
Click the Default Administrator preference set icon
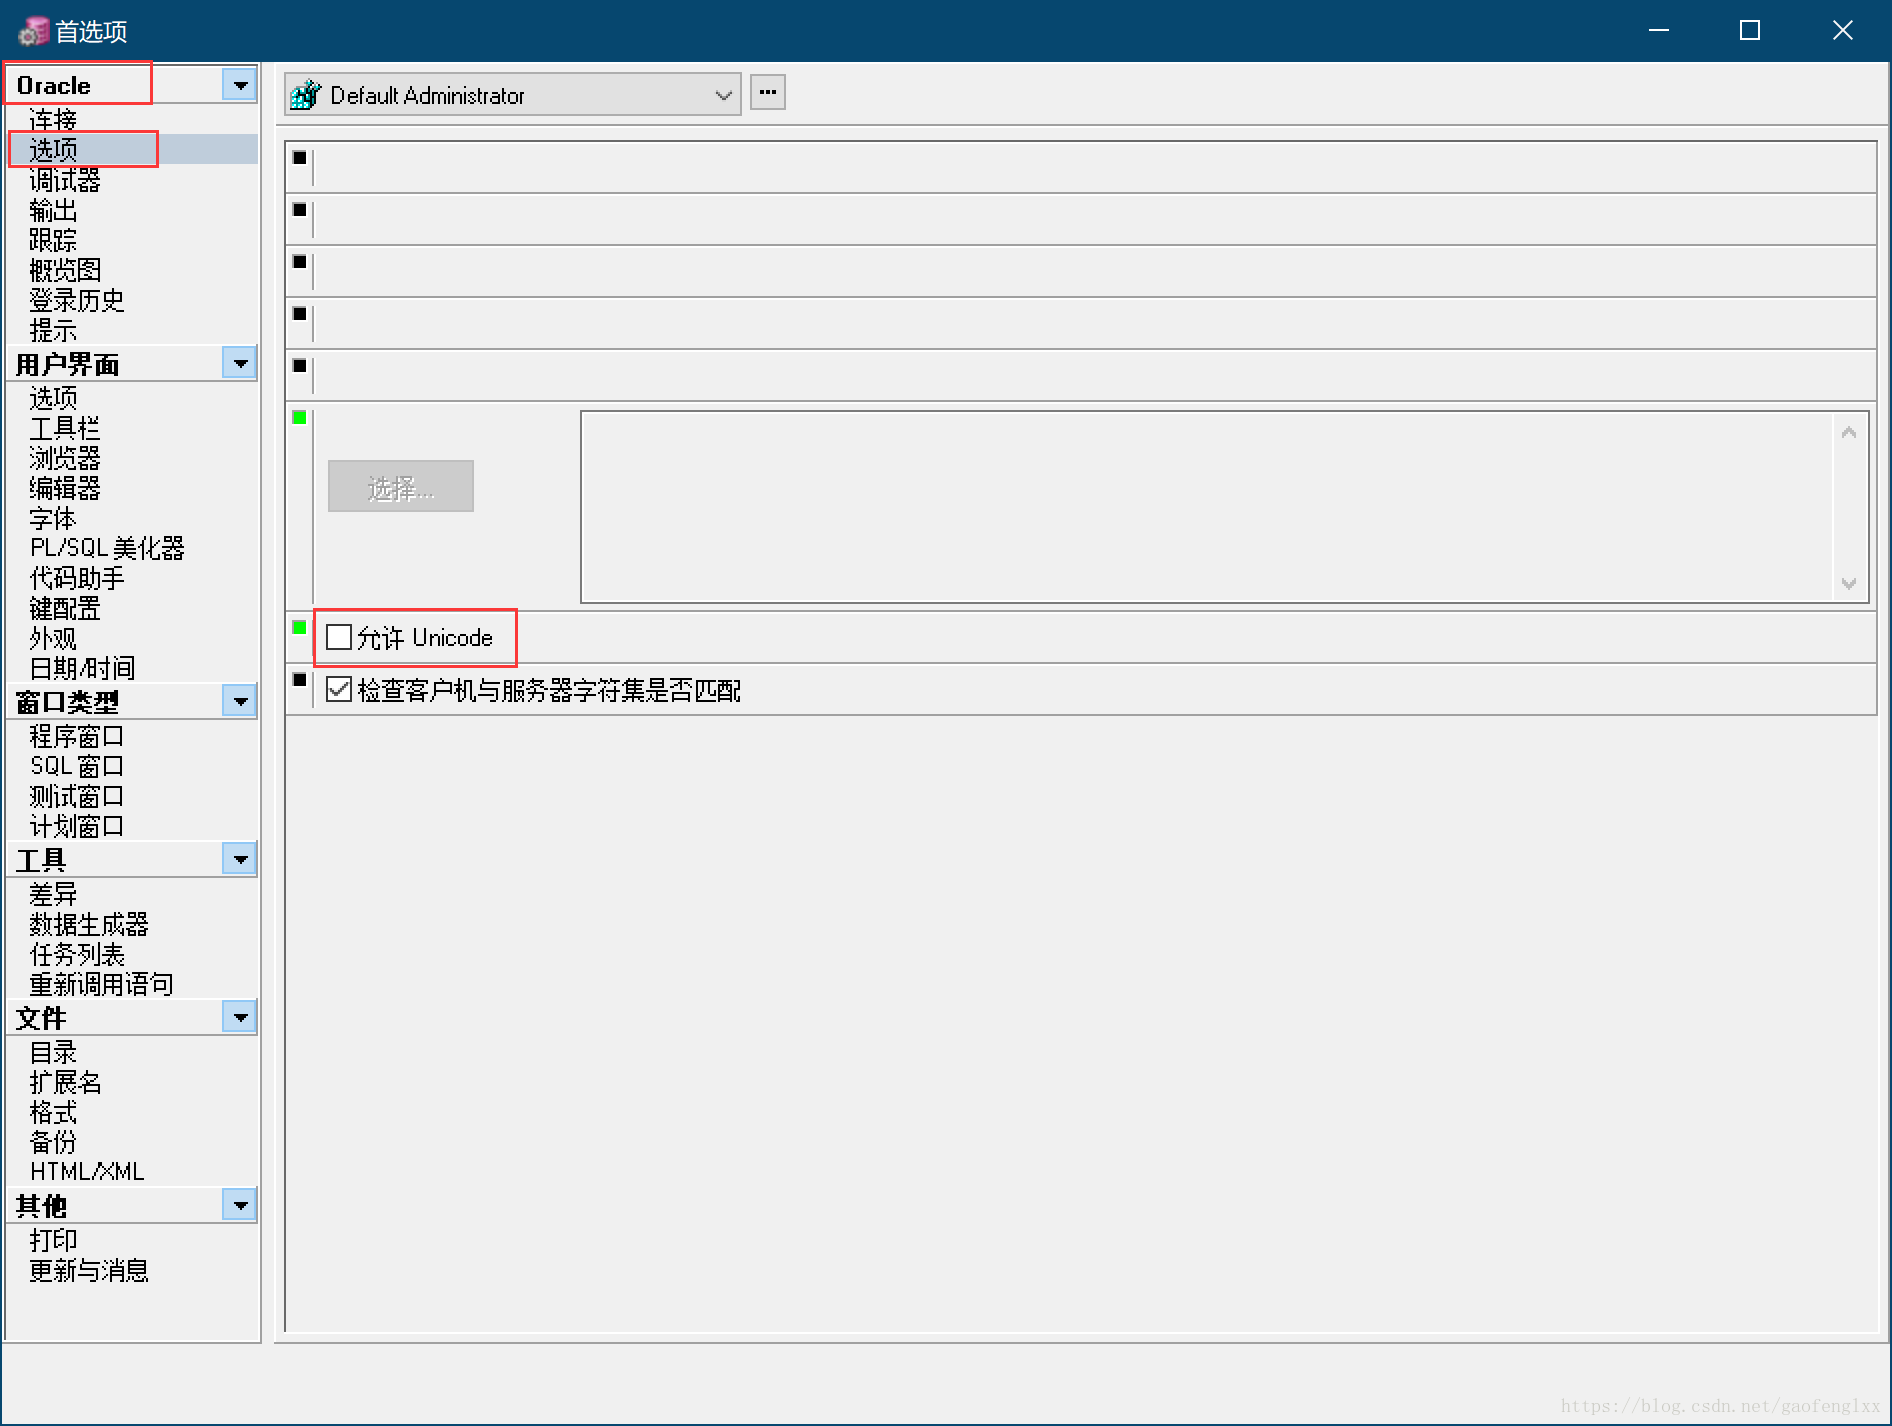coord(305,95)
